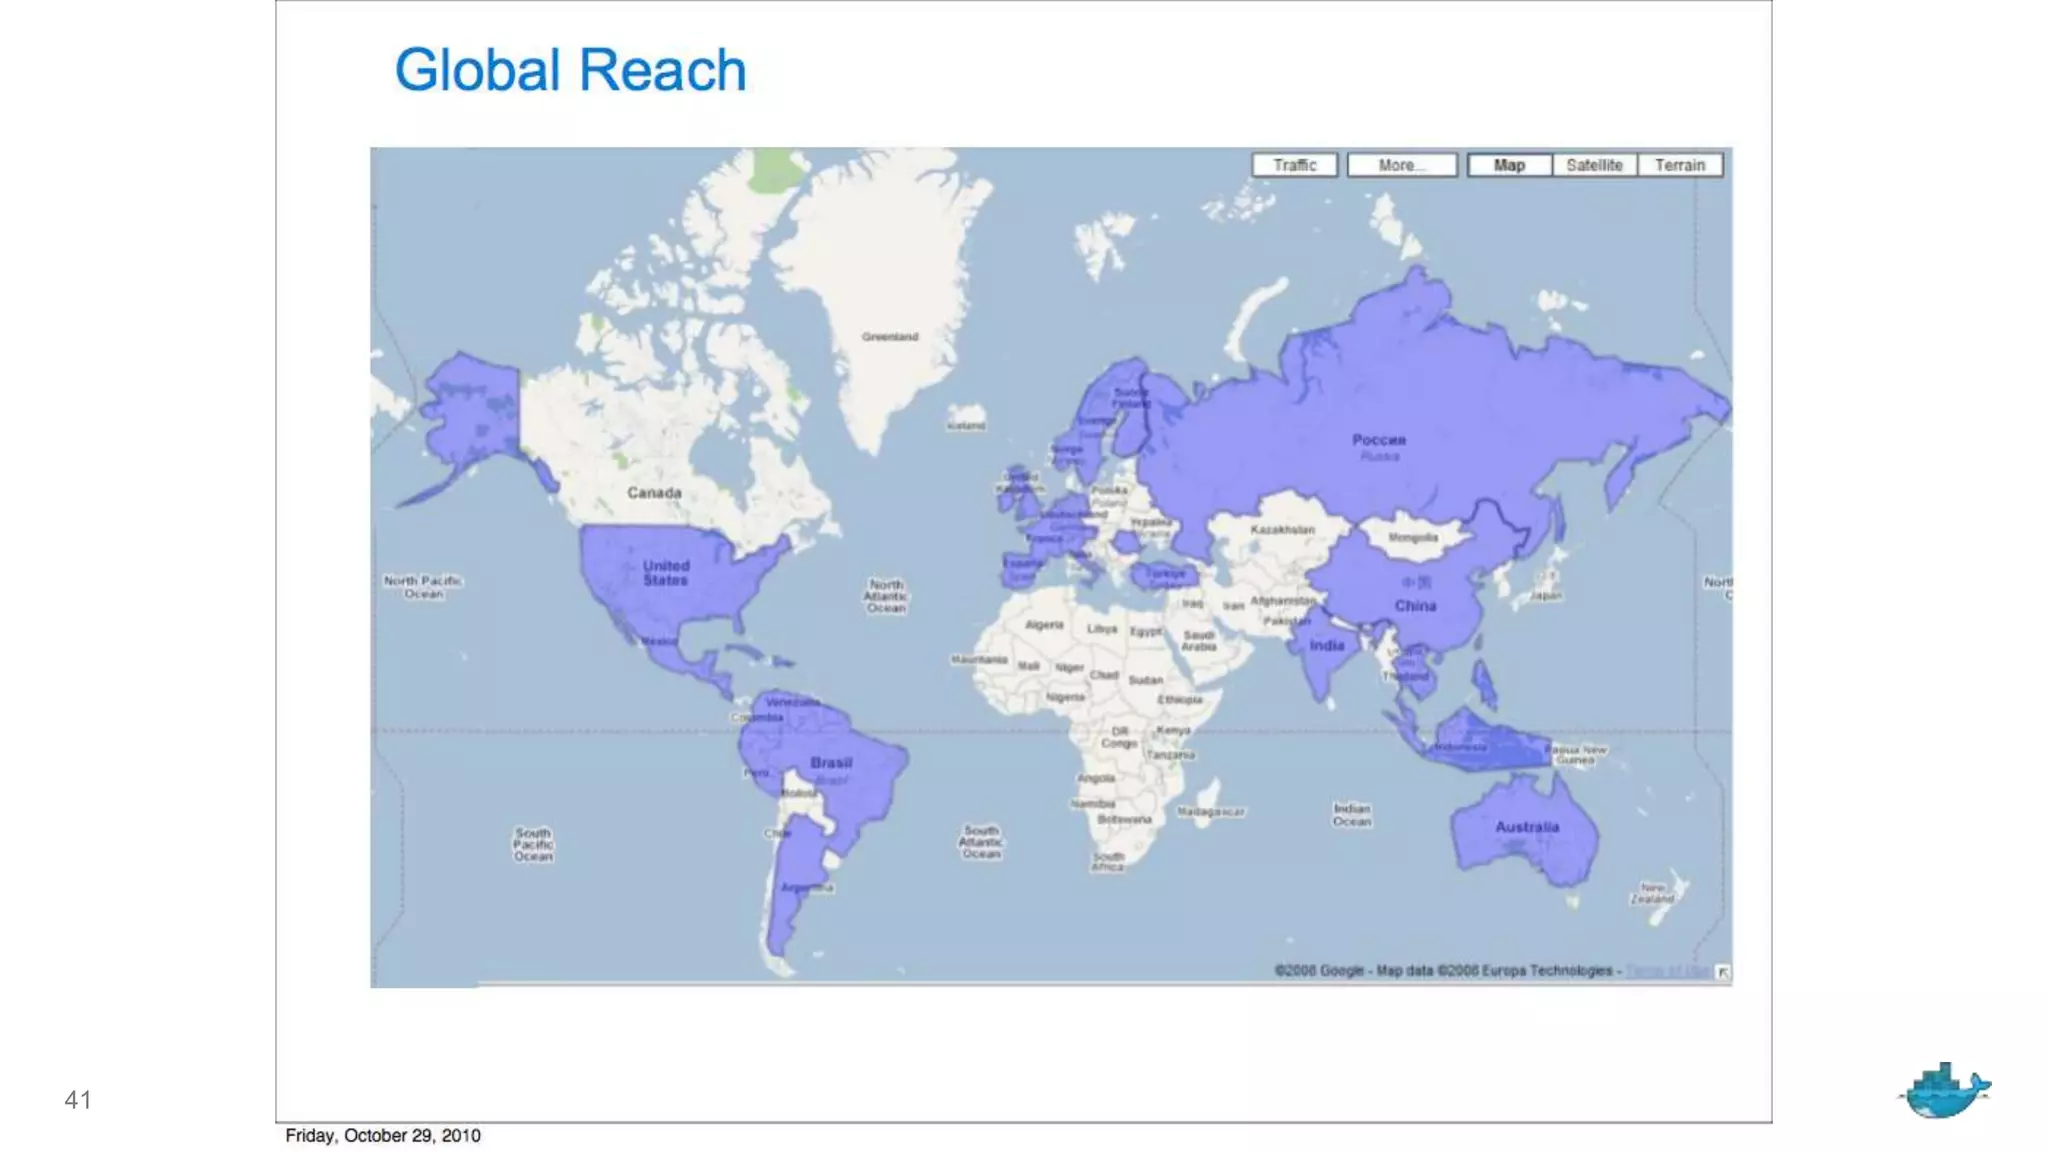This screenshot has height=1152, width=2048.
Task: Click the Brasil label on the map
Action: pyautogui.click(x=831, y=762)
